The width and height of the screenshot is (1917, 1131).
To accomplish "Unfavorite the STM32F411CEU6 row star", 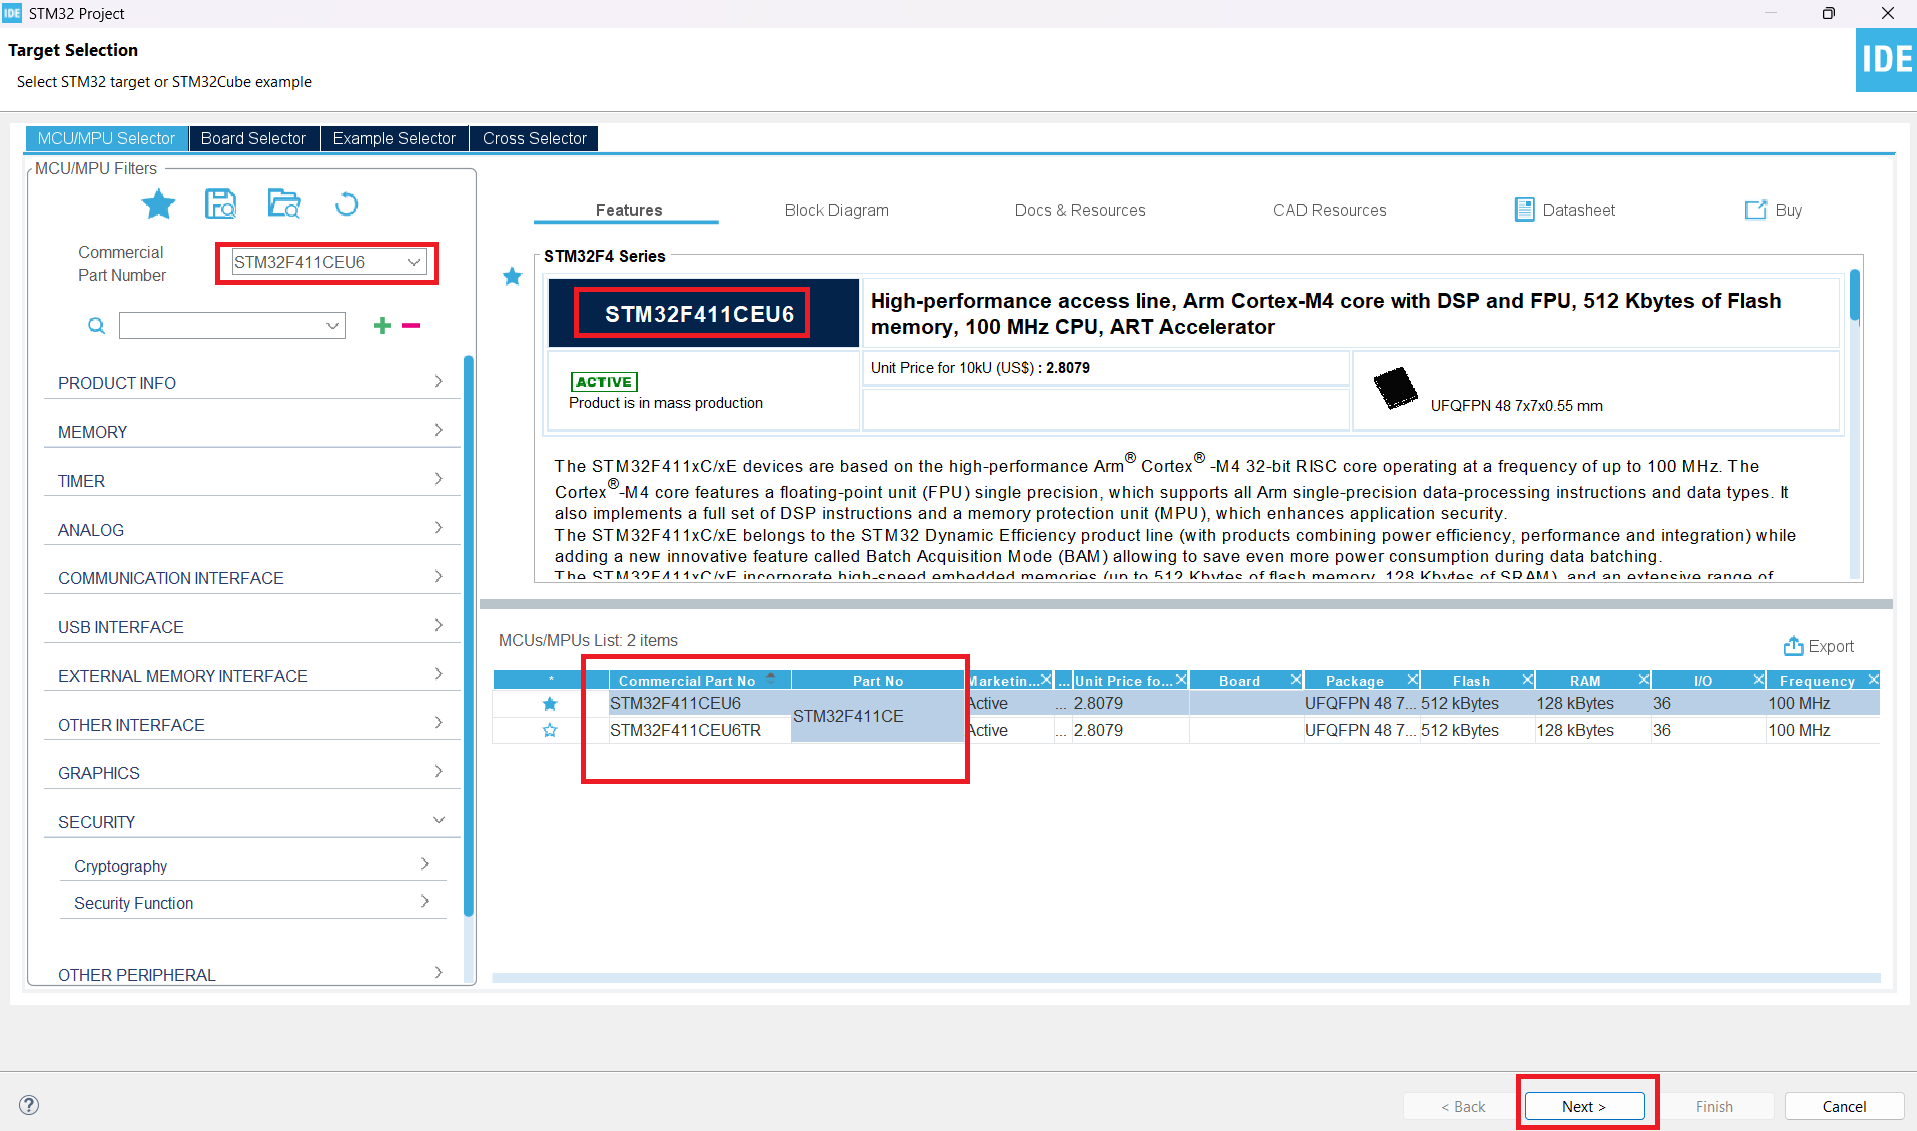I will pos(550,704).
